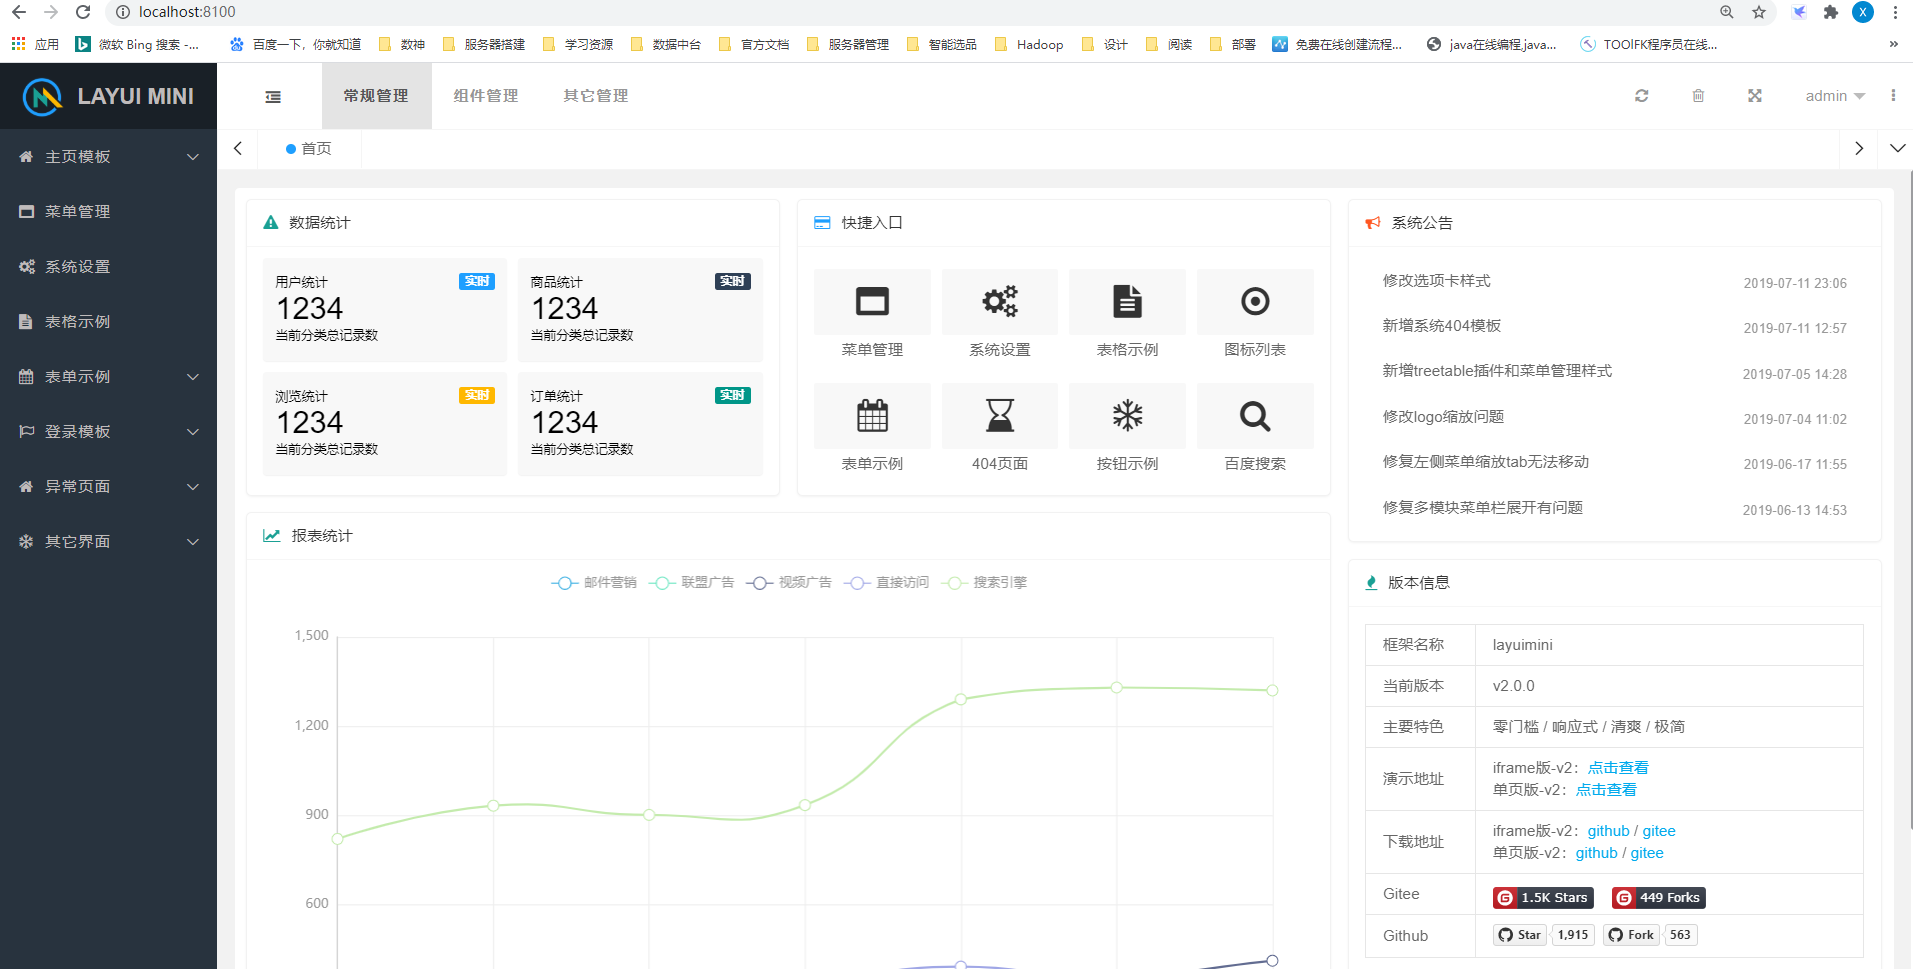The width and height of the screenshot is (1913, 969).
Task: Toggle 直接访问 series in chart legend
Action: click(886, 583)
